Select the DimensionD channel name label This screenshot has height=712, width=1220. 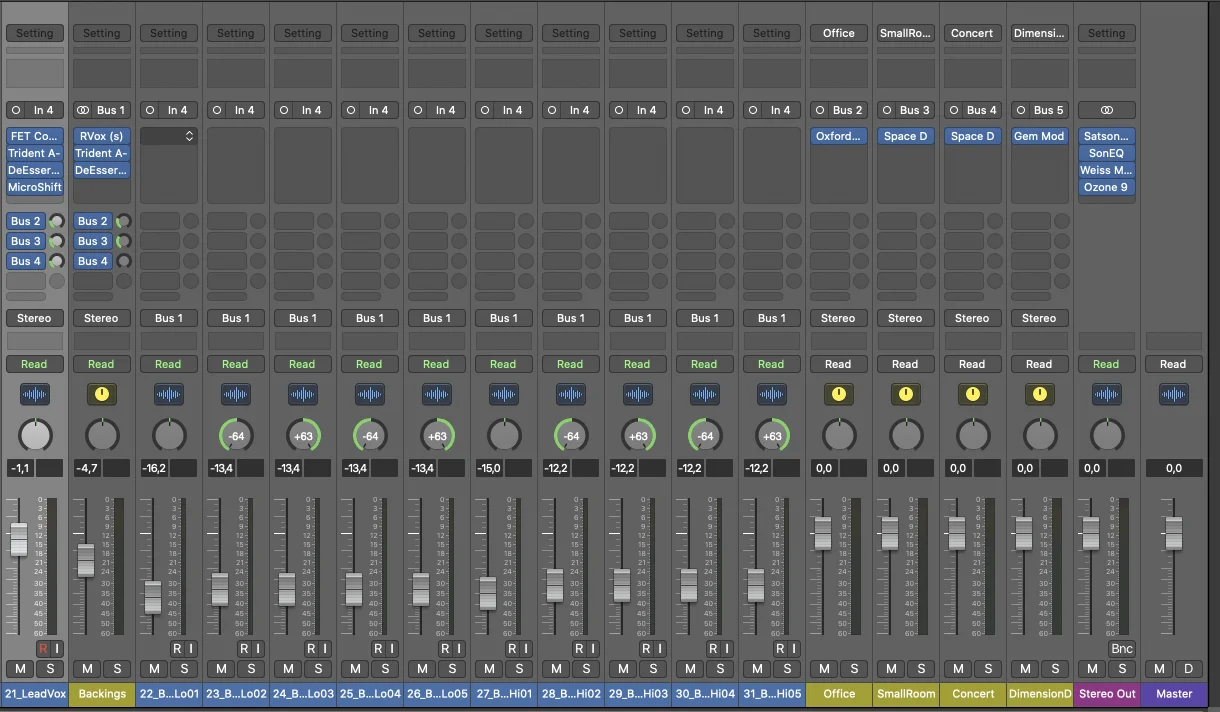click(1040, 693)
